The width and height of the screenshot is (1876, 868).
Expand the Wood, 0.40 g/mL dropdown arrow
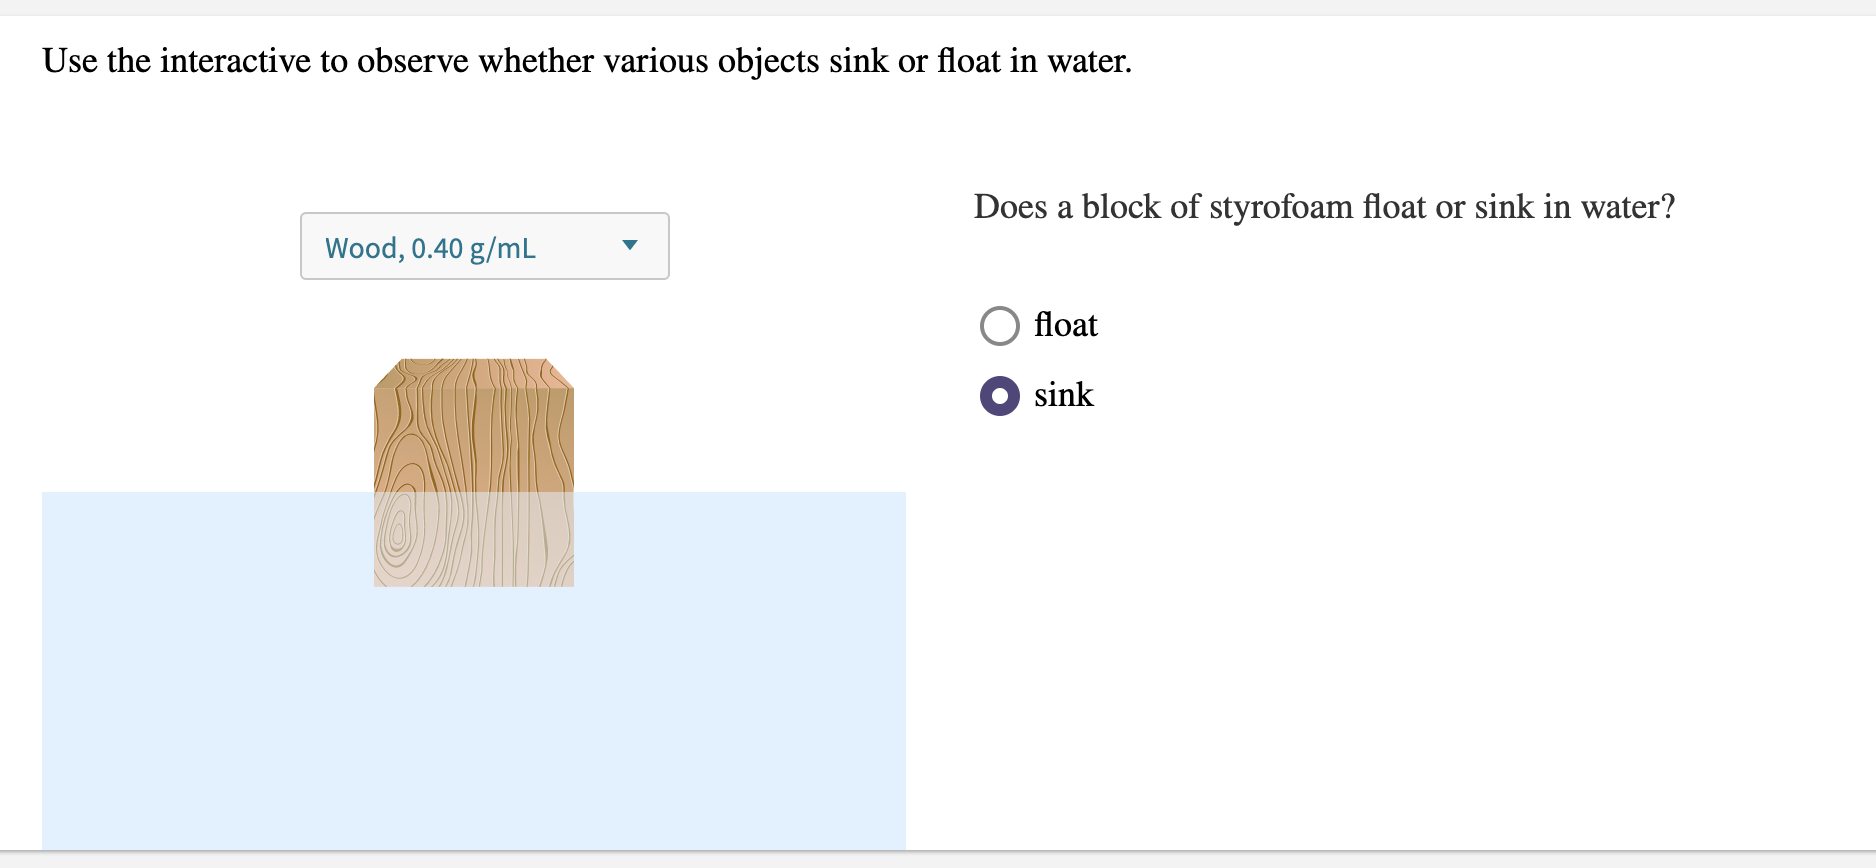coord(630,246)
